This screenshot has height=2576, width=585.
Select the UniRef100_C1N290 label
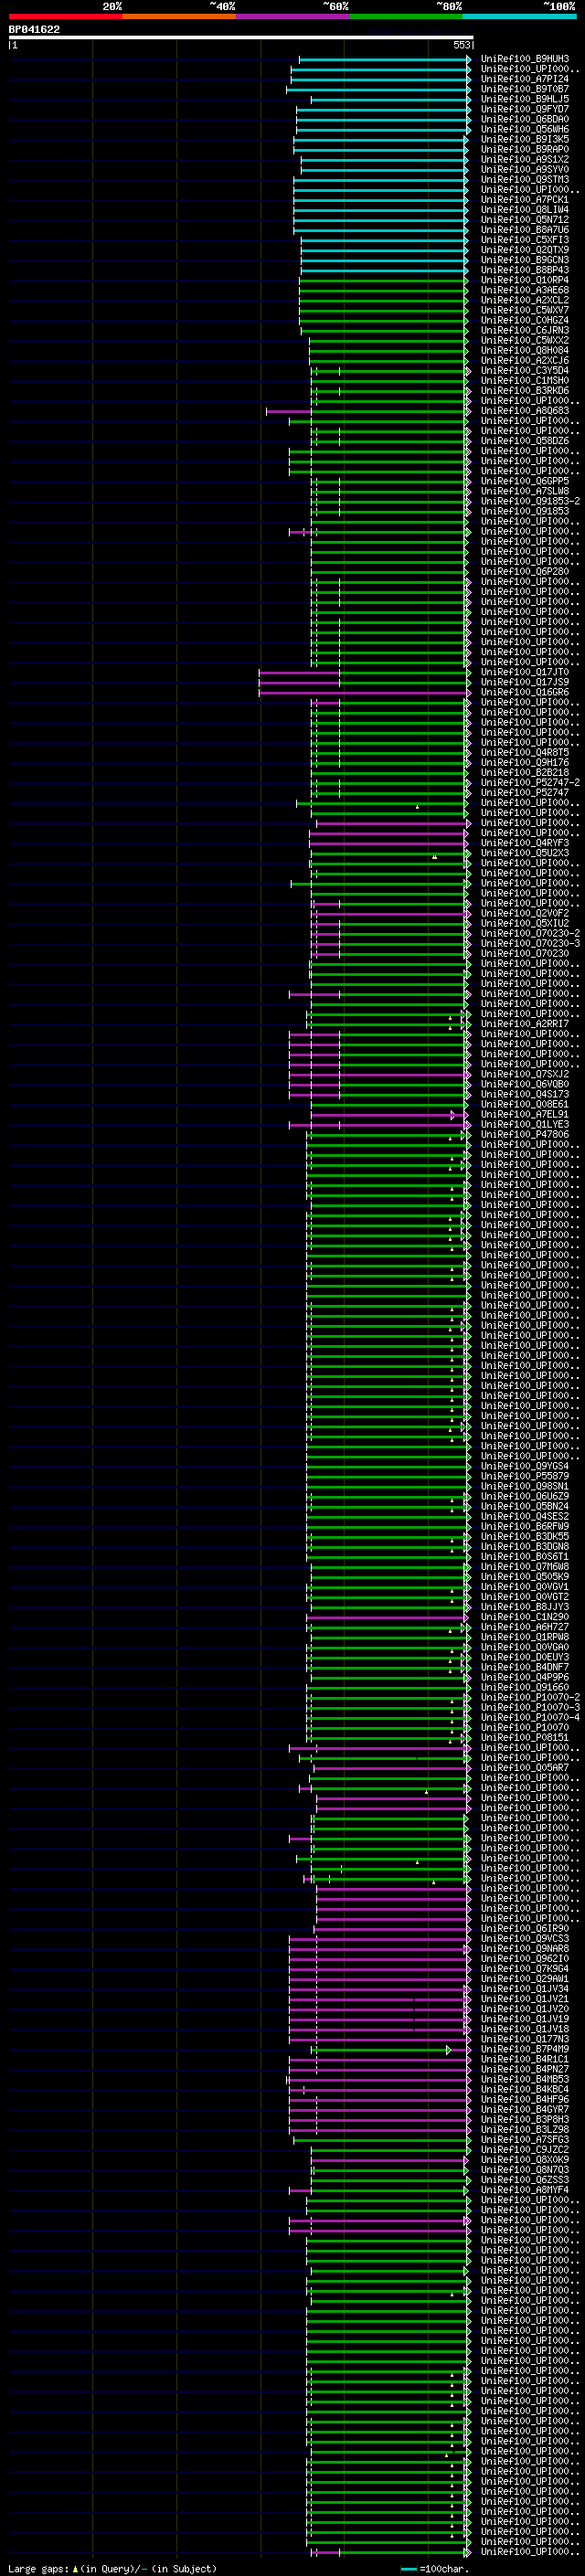click(x=525, y=1617)
